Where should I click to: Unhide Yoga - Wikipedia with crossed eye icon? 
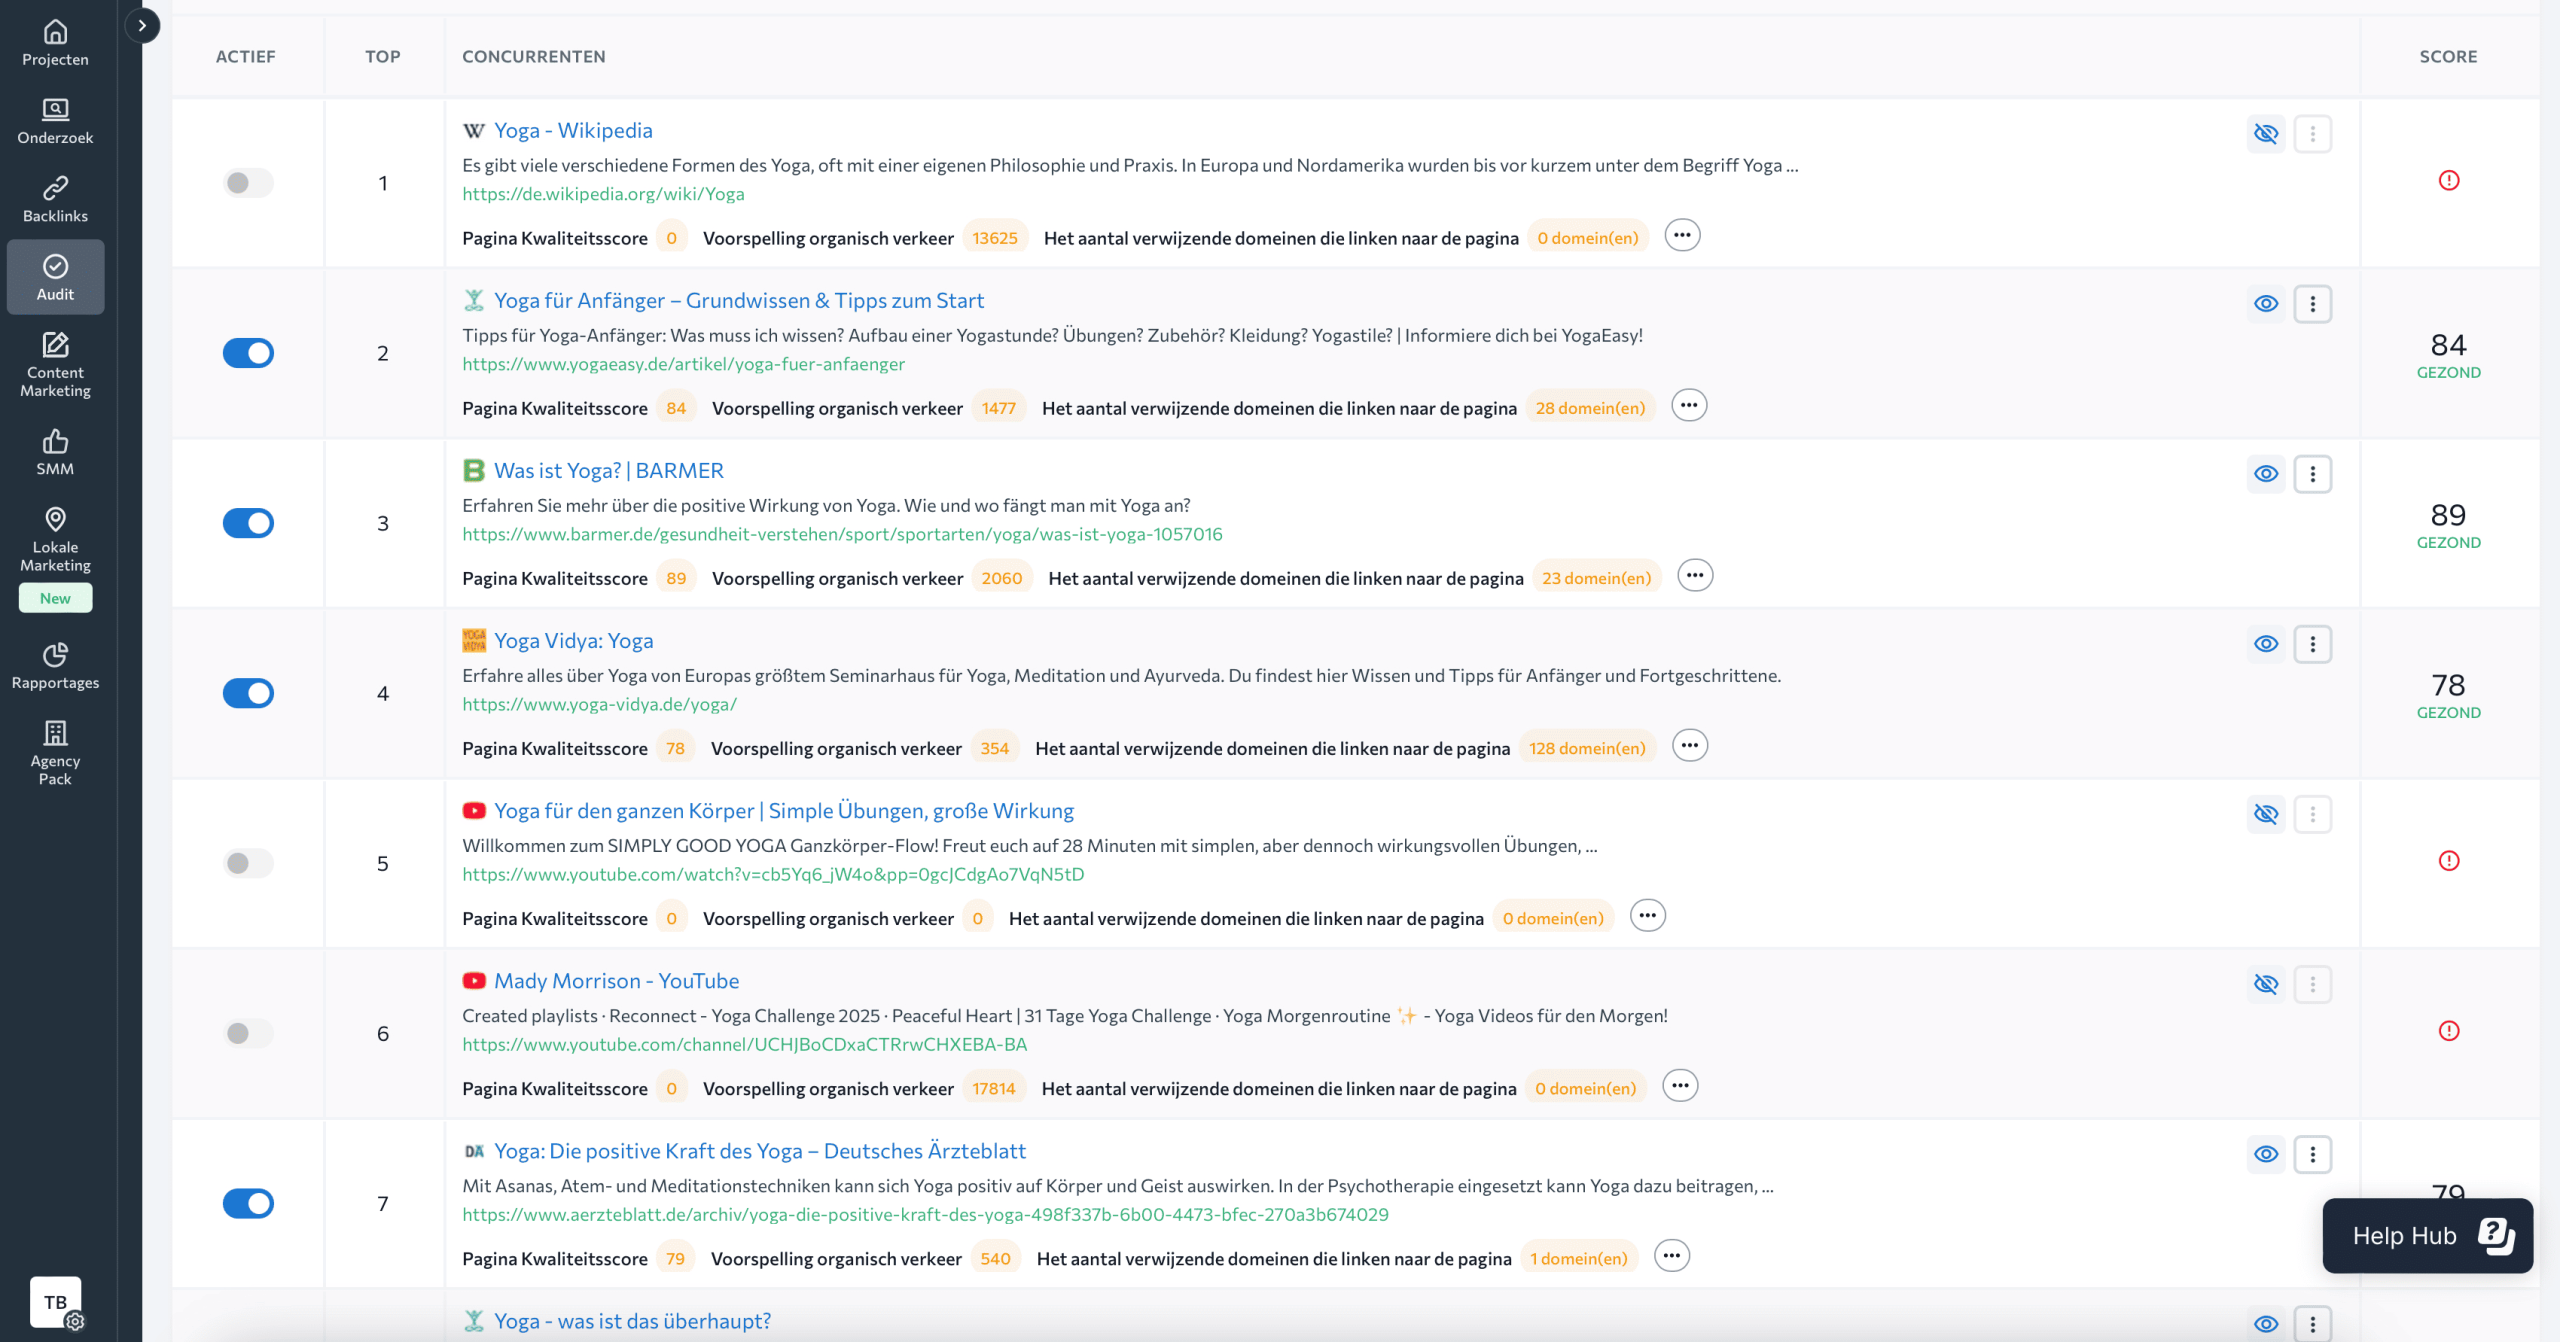tap(2266, 133)
